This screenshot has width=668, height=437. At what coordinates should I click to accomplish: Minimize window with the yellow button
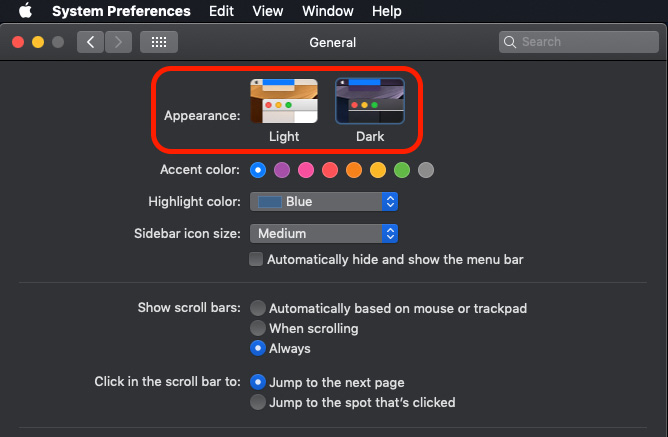tap(38, 42)
